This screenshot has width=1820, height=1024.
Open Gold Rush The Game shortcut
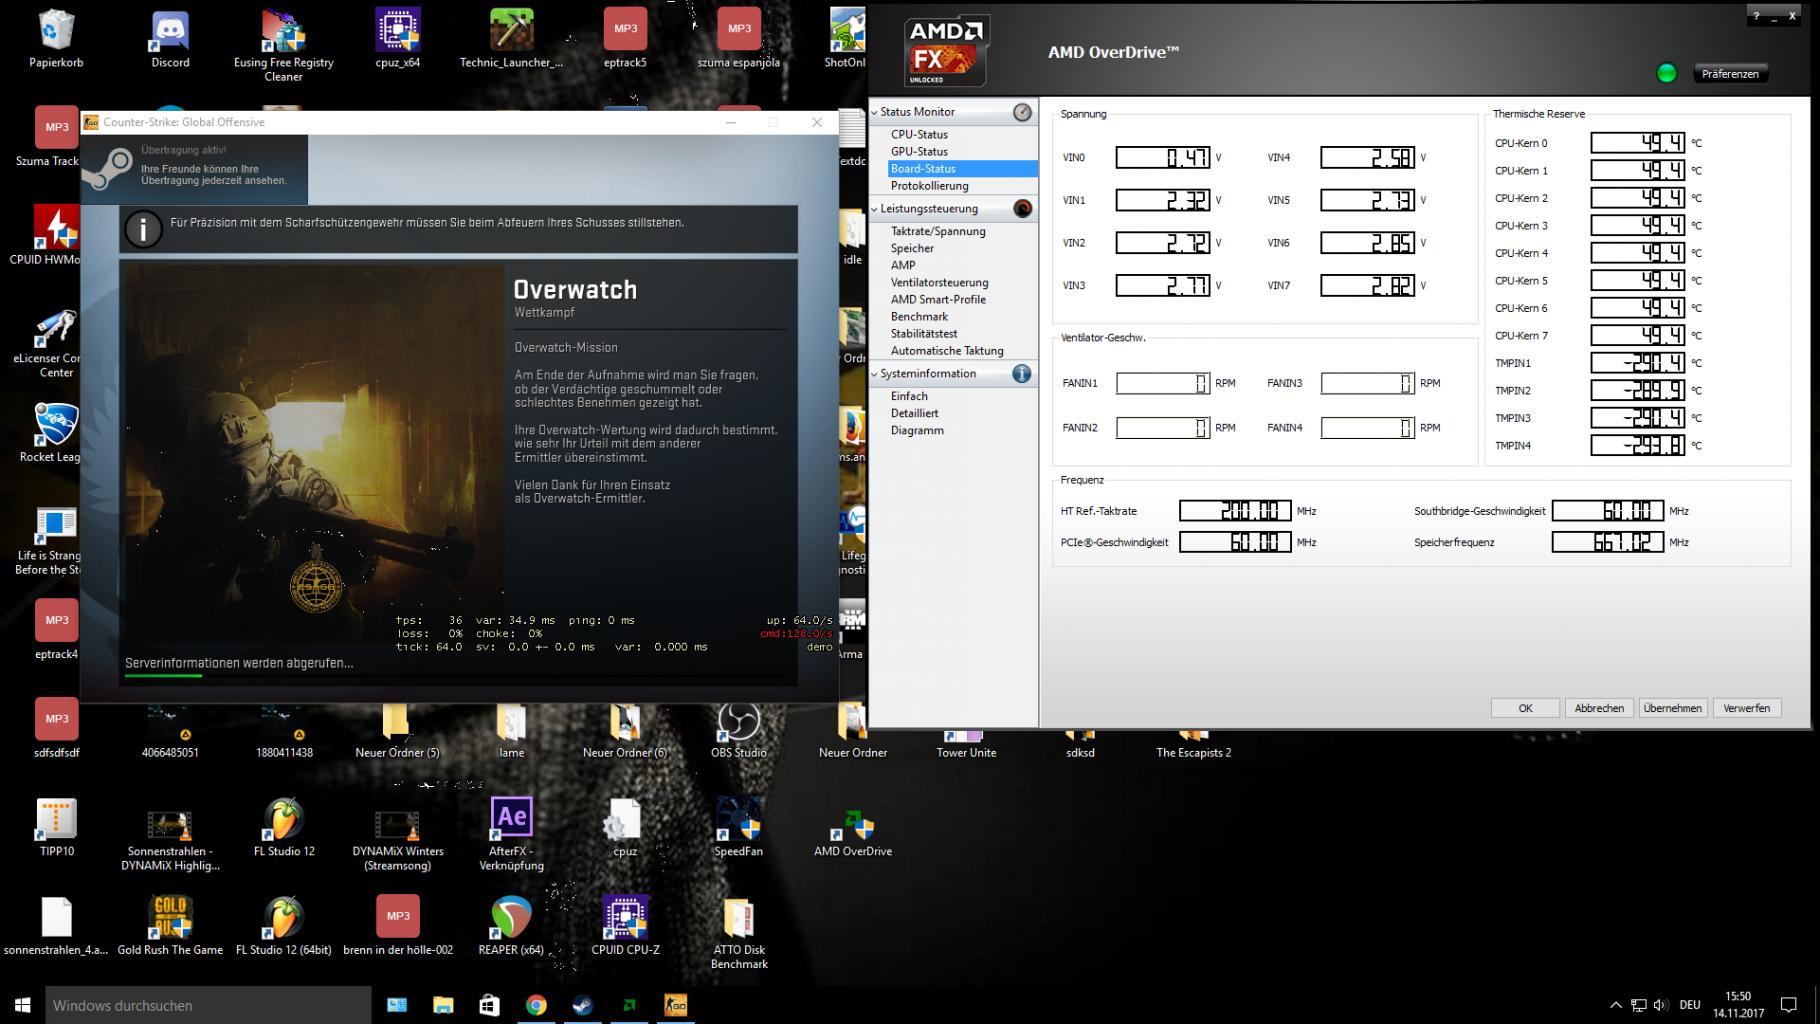pos(170,926)
